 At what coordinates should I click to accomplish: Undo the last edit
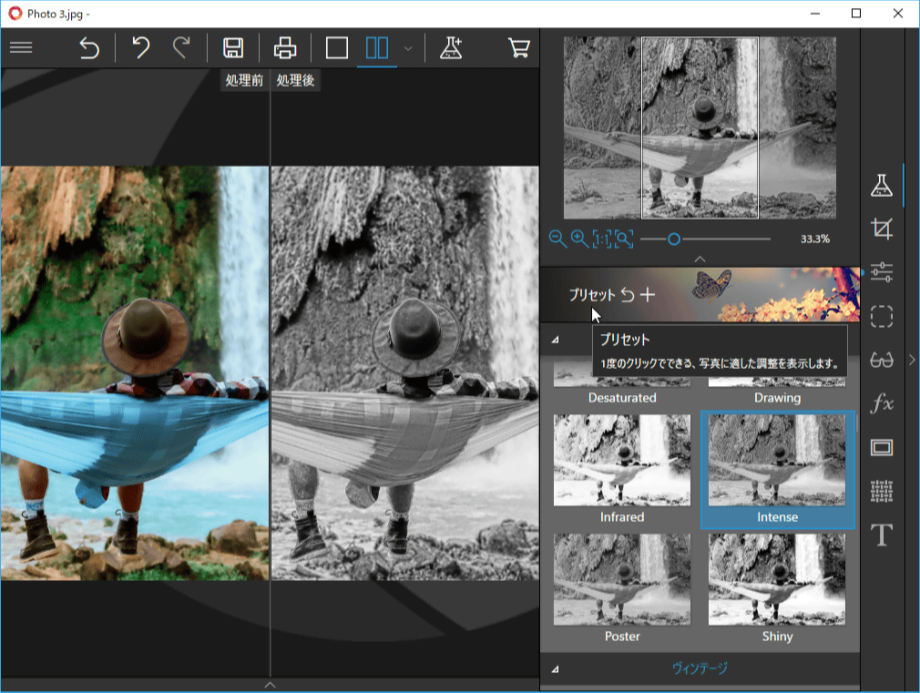[140, 48]
